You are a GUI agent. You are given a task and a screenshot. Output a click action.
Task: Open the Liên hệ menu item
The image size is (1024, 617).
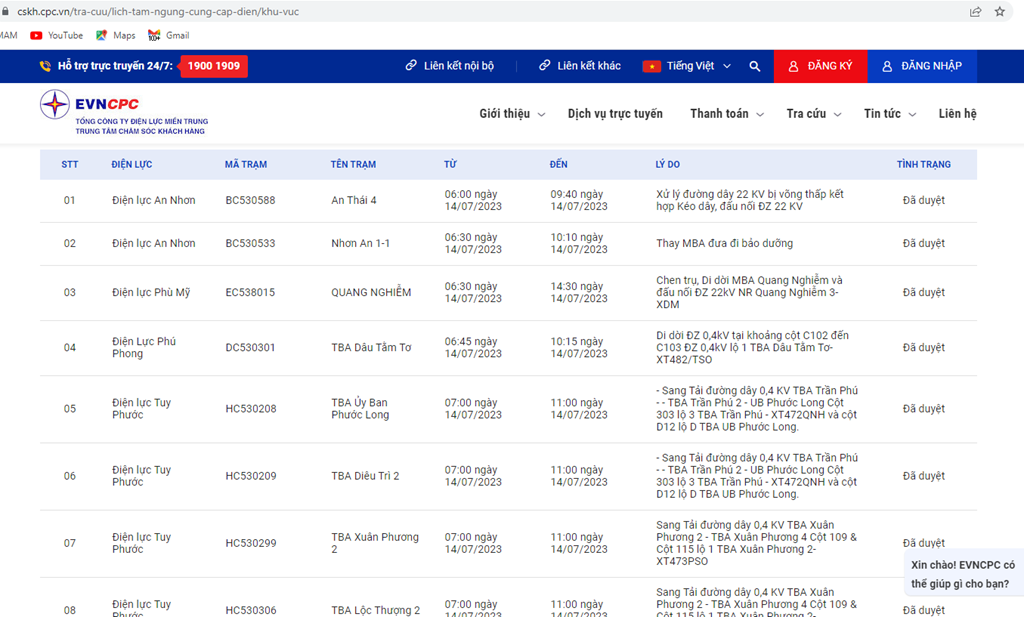click(x=957, y=114)
